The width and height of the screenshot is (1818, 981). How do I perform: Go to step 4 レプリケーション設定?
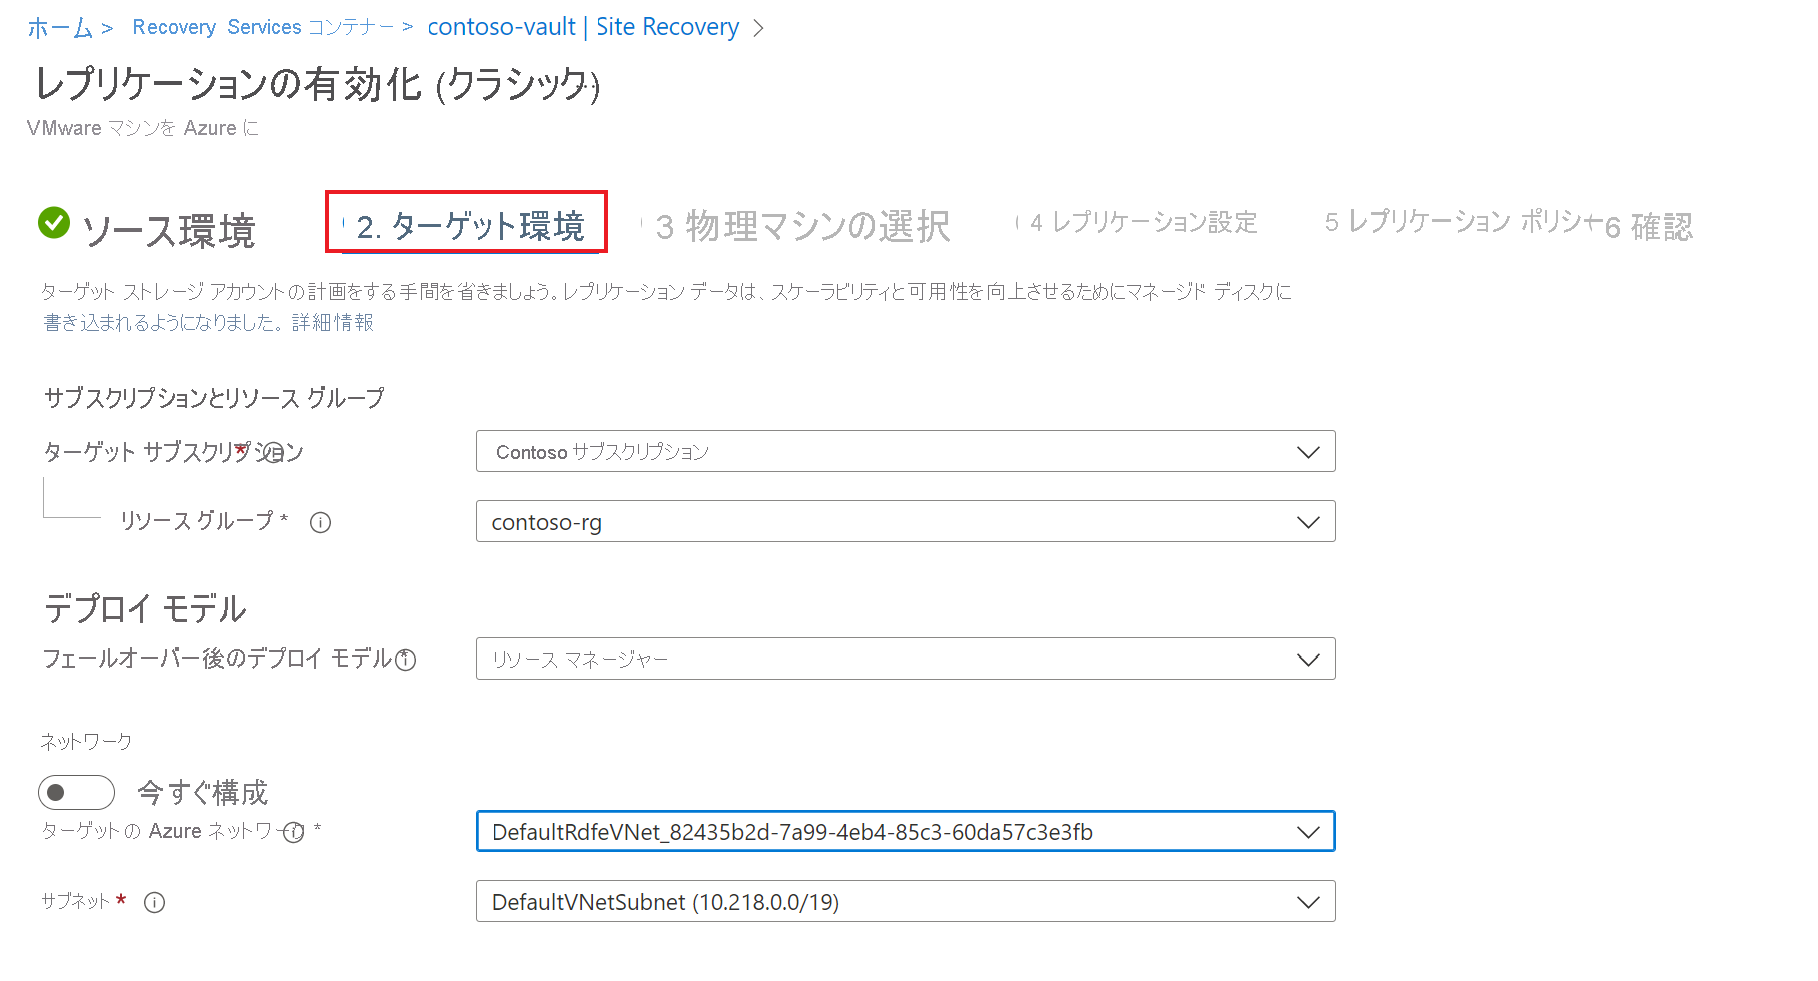click(1143, 222)
